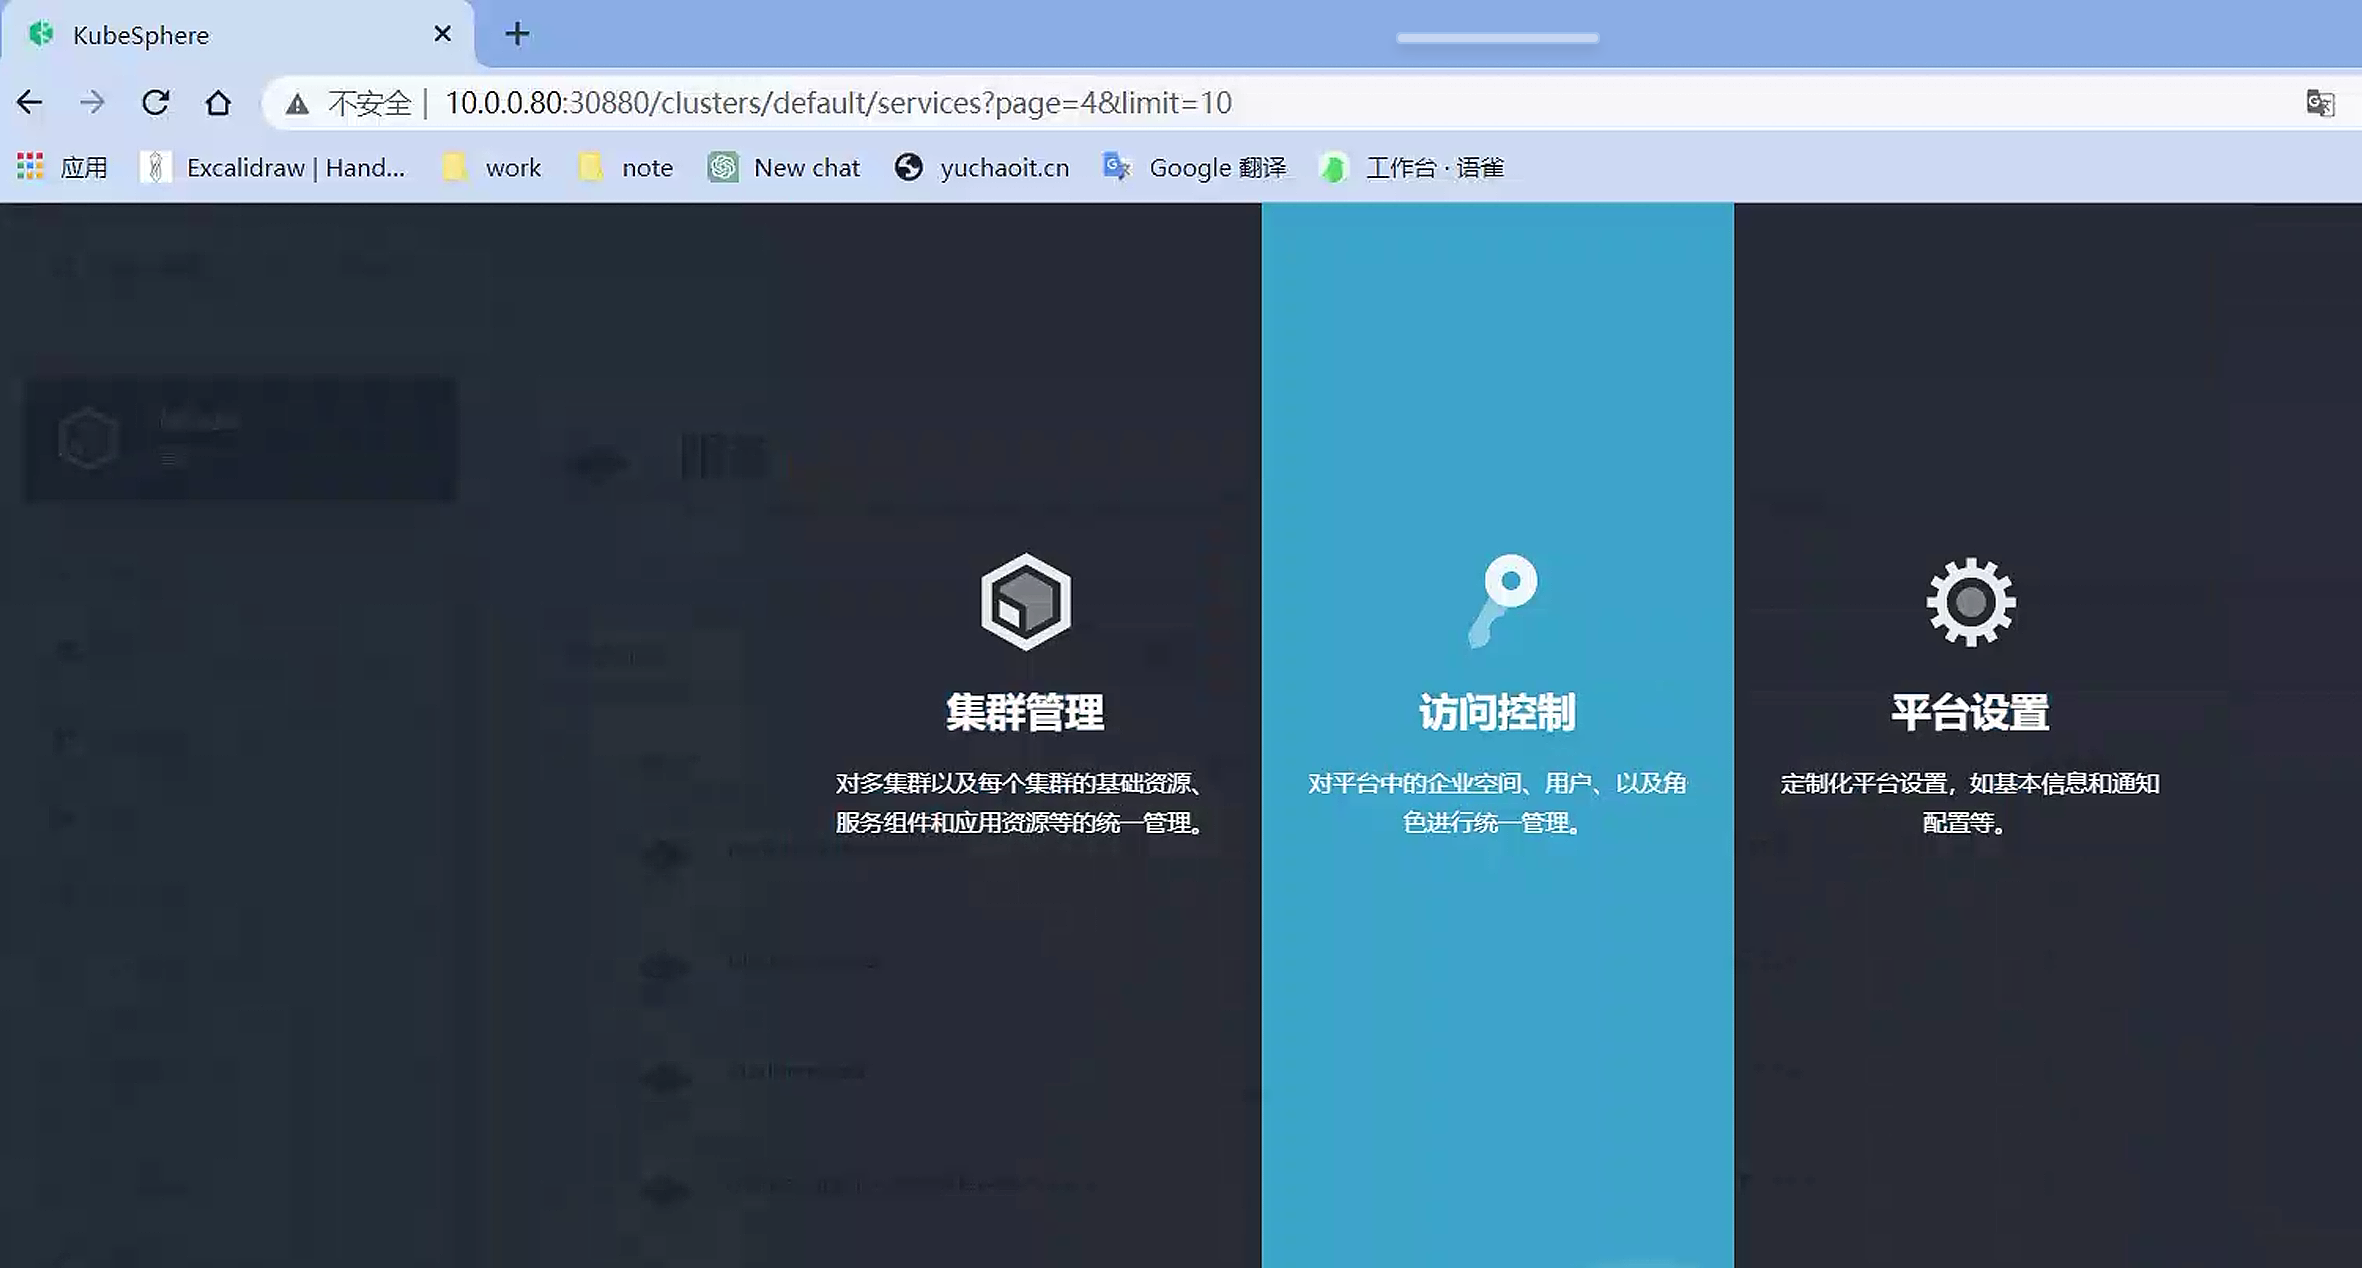Click the platform settings gear icon
2362x1268 pixels.
pos(1970,602)
